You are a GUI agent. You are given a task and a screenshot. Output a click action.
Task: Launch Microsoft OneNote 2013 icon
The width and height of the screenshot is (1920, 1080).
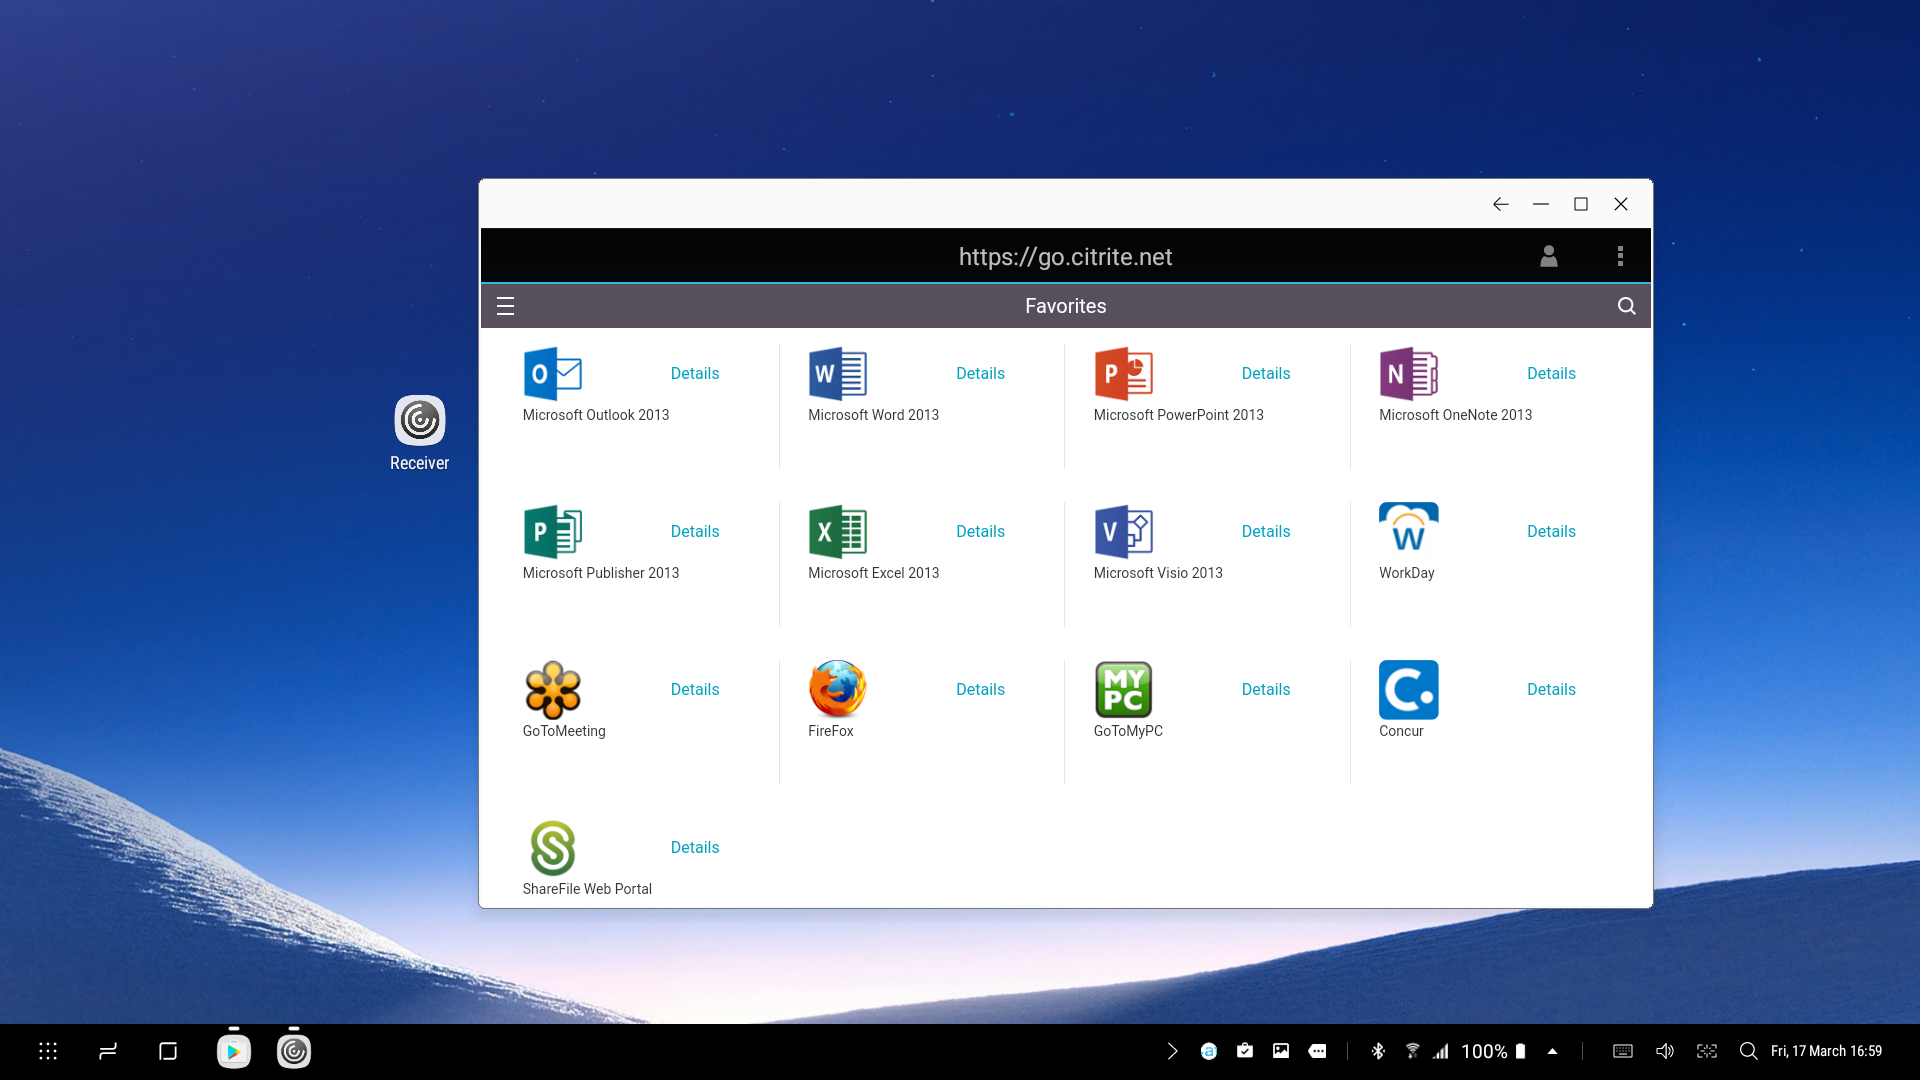[1409, 374]
